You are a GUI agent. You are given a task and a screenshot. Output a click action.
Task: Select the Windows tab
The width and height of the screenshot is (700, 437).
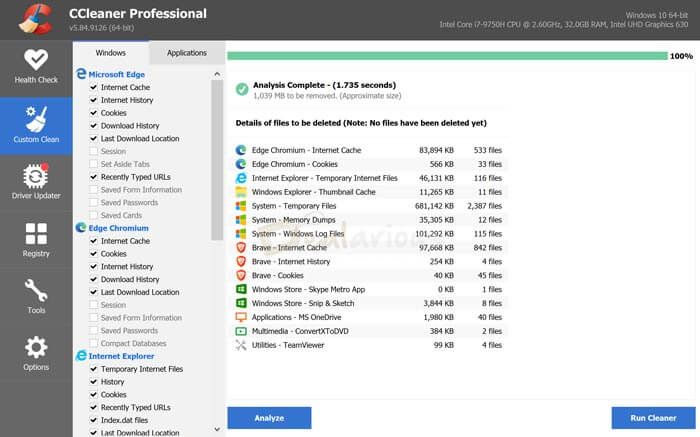point(111,53)
